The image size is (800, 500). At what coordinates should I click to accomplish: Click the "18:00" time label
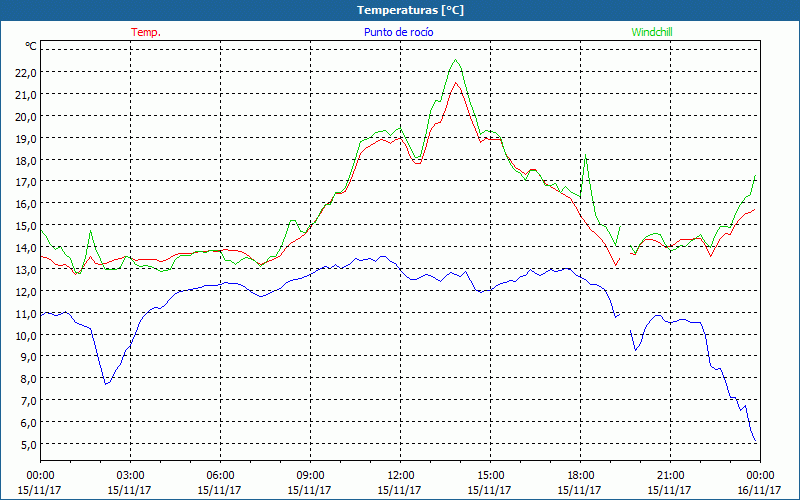(581, 476)
